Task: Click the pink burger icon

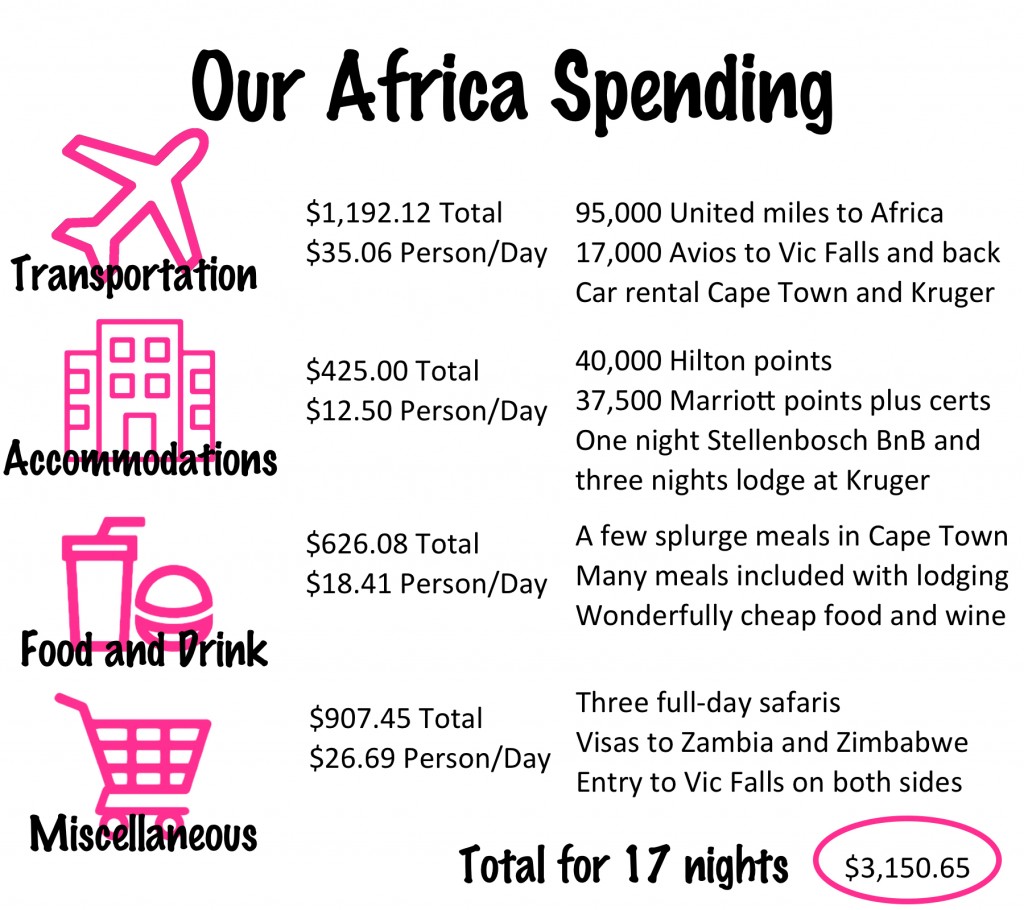Action: pos(175,604)
